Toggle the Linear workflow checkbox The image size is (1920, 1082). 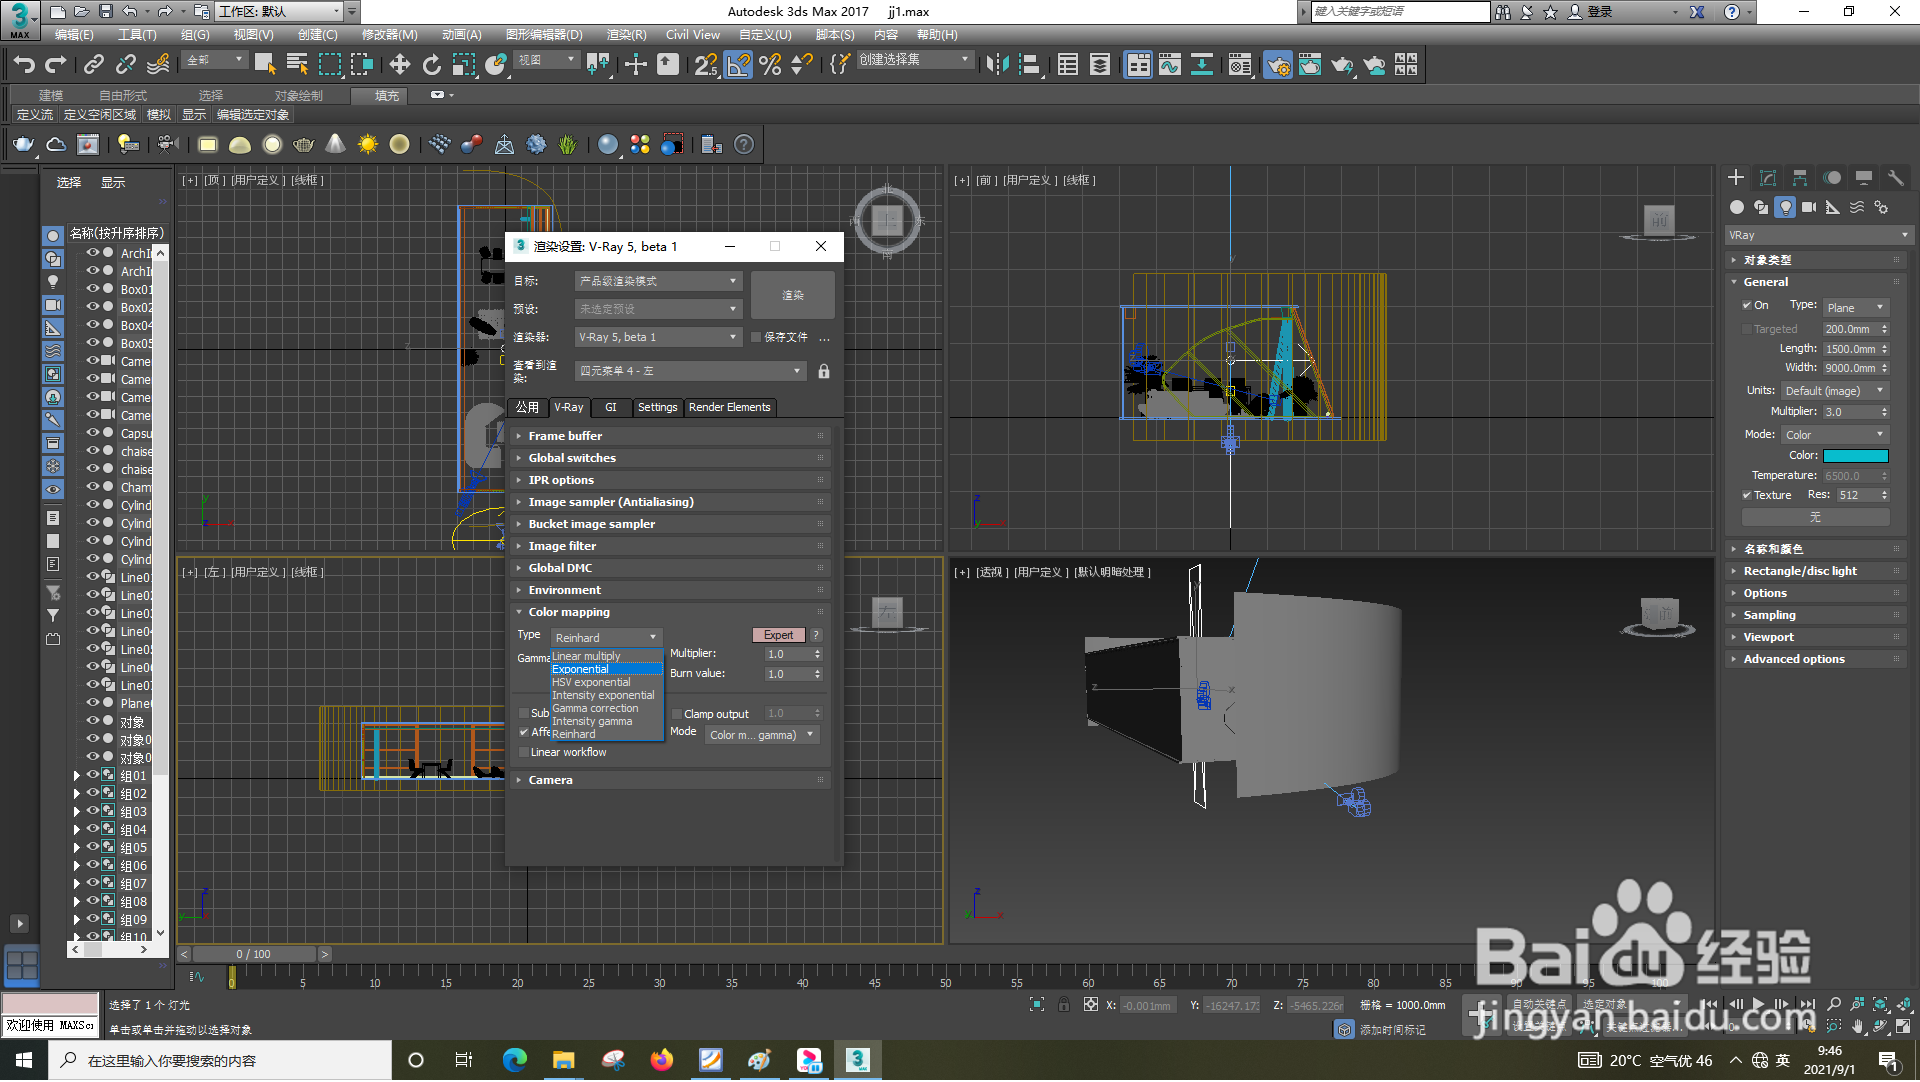coord(524,753)
